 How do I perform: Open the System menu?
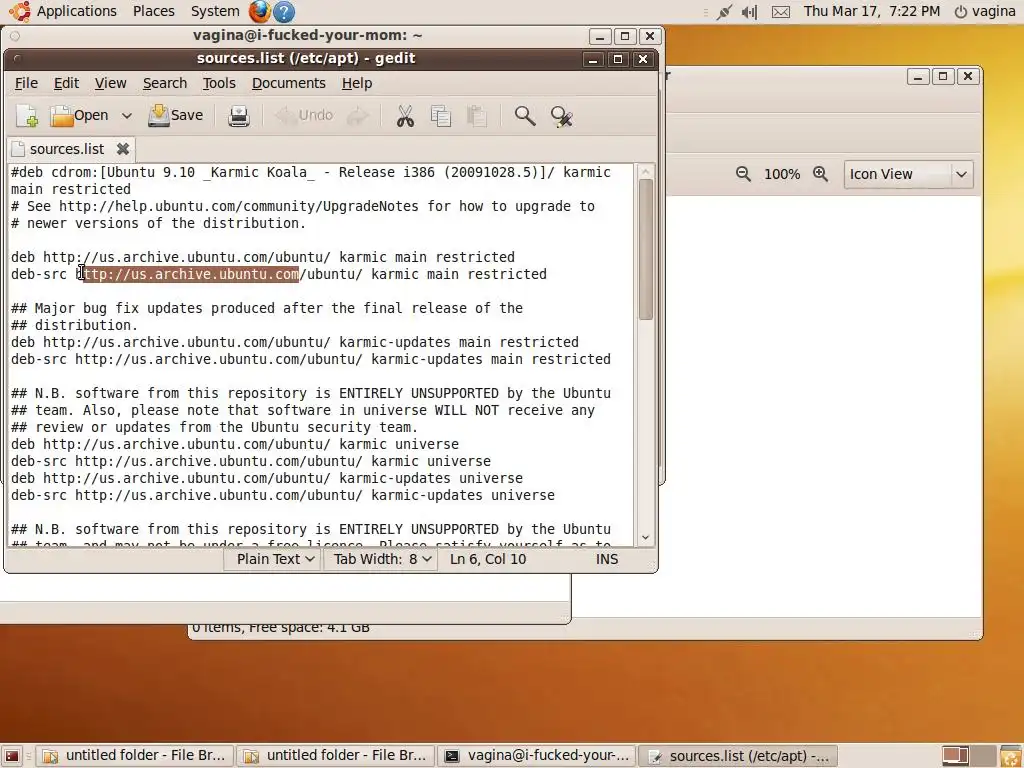coord(215,11)
